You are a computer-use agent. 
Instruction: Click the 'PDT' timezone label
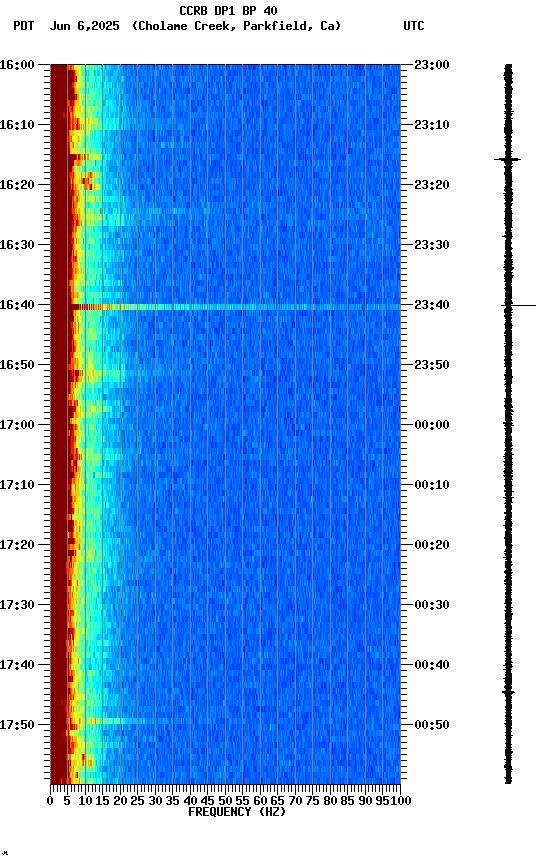24,26
